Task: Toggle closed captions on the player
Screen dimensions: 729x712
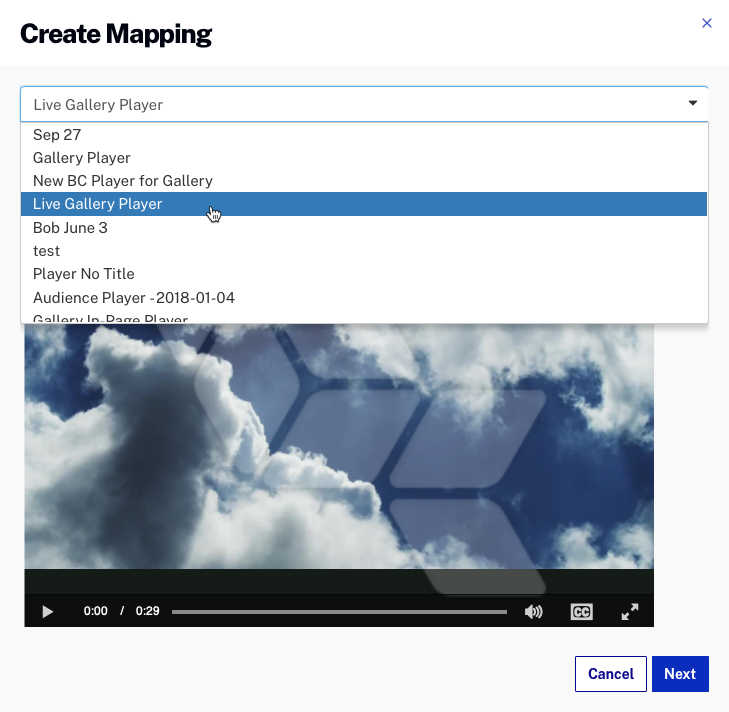Action: click(x=581, y=612)
